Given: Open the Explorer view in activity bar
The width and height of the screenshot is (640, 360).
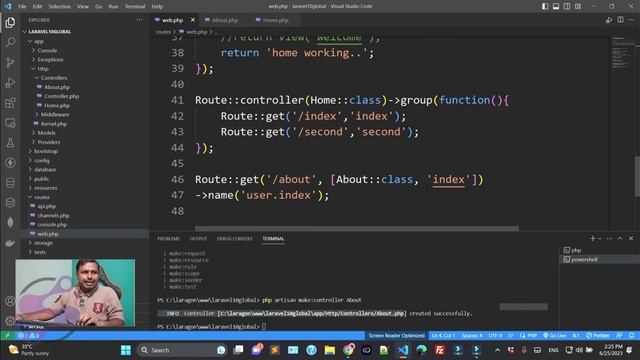Looking at the screenshot, I should click(x=10, y=22).
